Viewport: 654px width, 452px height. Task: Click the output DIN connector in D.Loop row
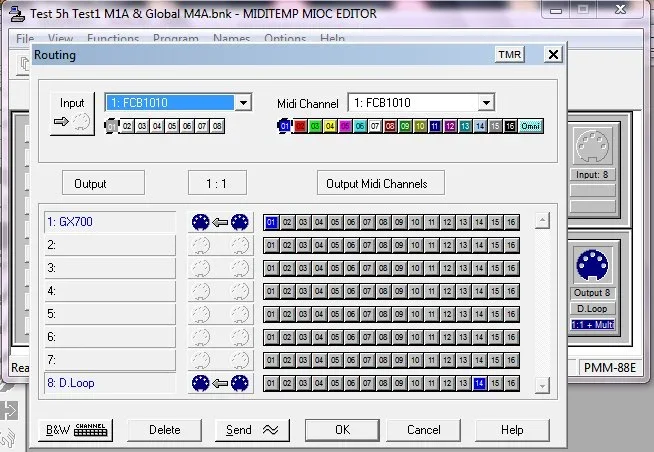(200, 383)
